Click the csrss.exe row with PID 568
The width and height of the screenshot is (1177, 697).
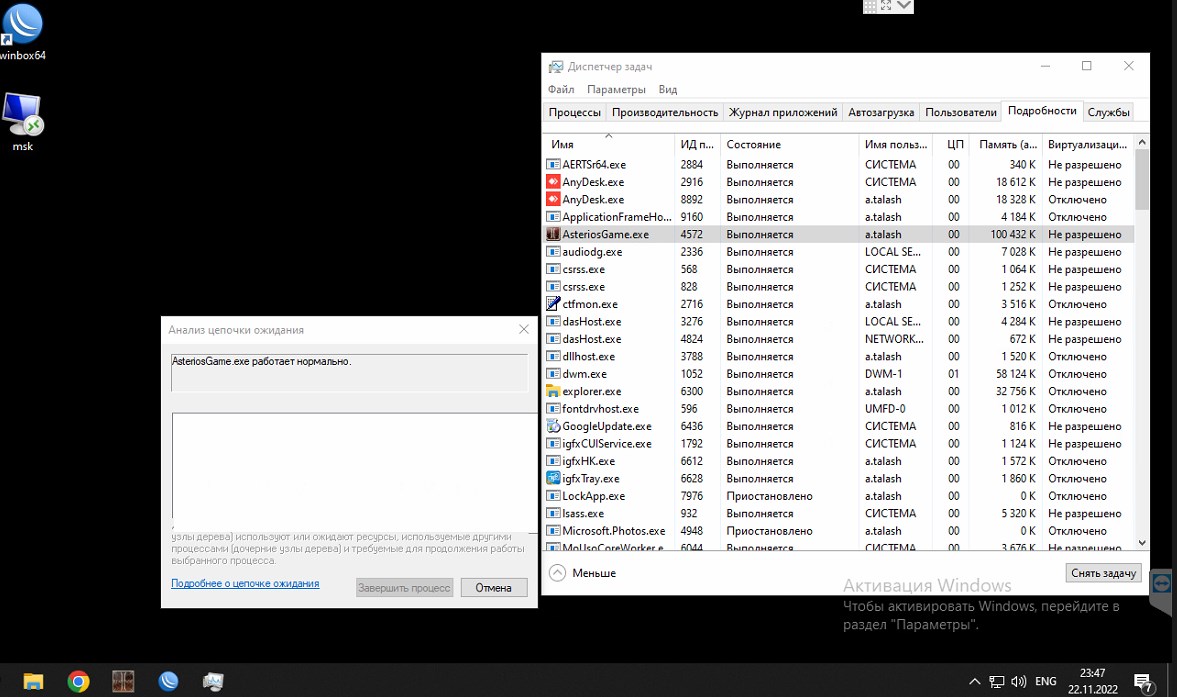pos(838,269)
